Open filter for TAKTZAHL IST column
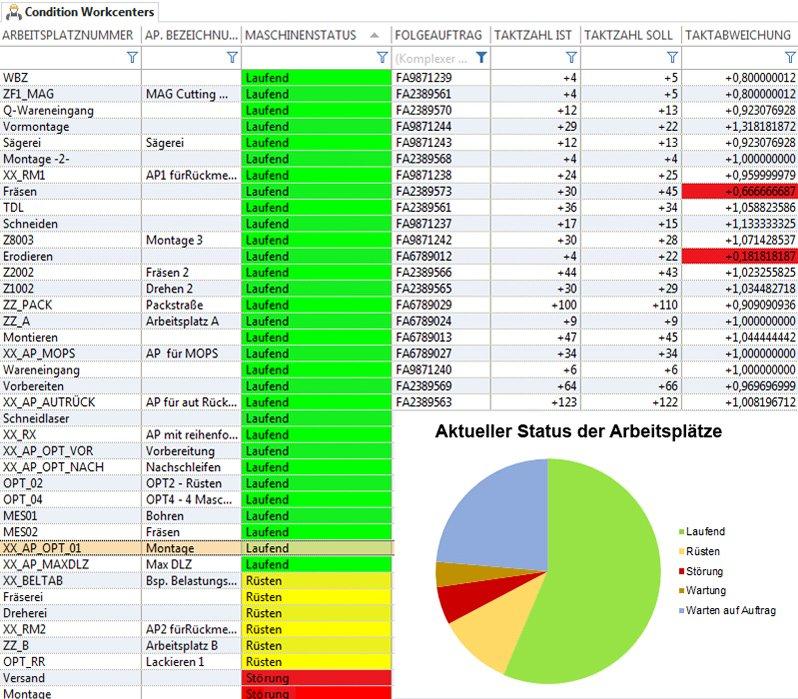The height and width of the screenshot is (699, 798). click(572, 58)
